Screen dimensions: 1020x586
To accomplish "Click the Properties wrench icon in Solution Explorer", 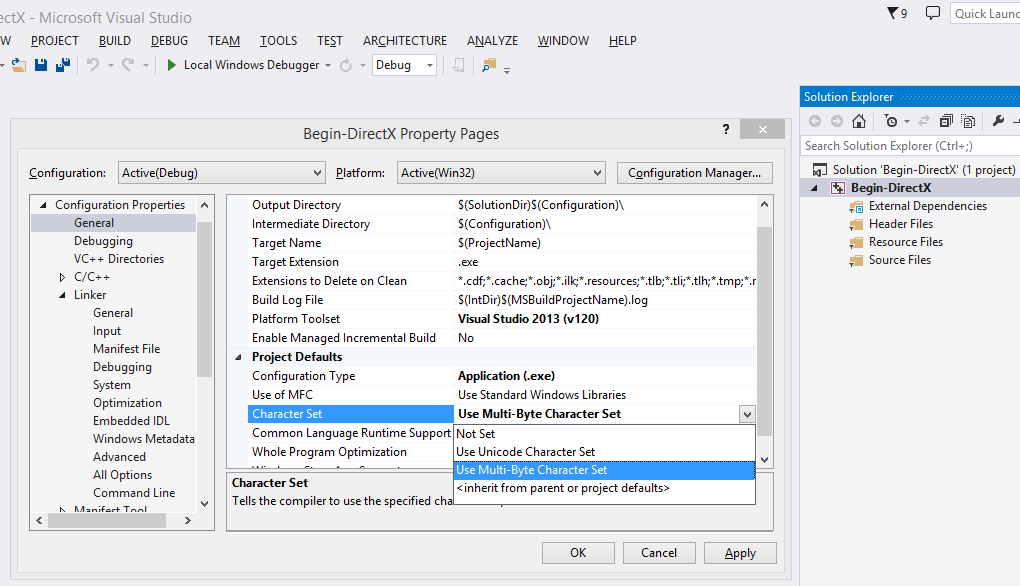I will (x=999, y=121).
